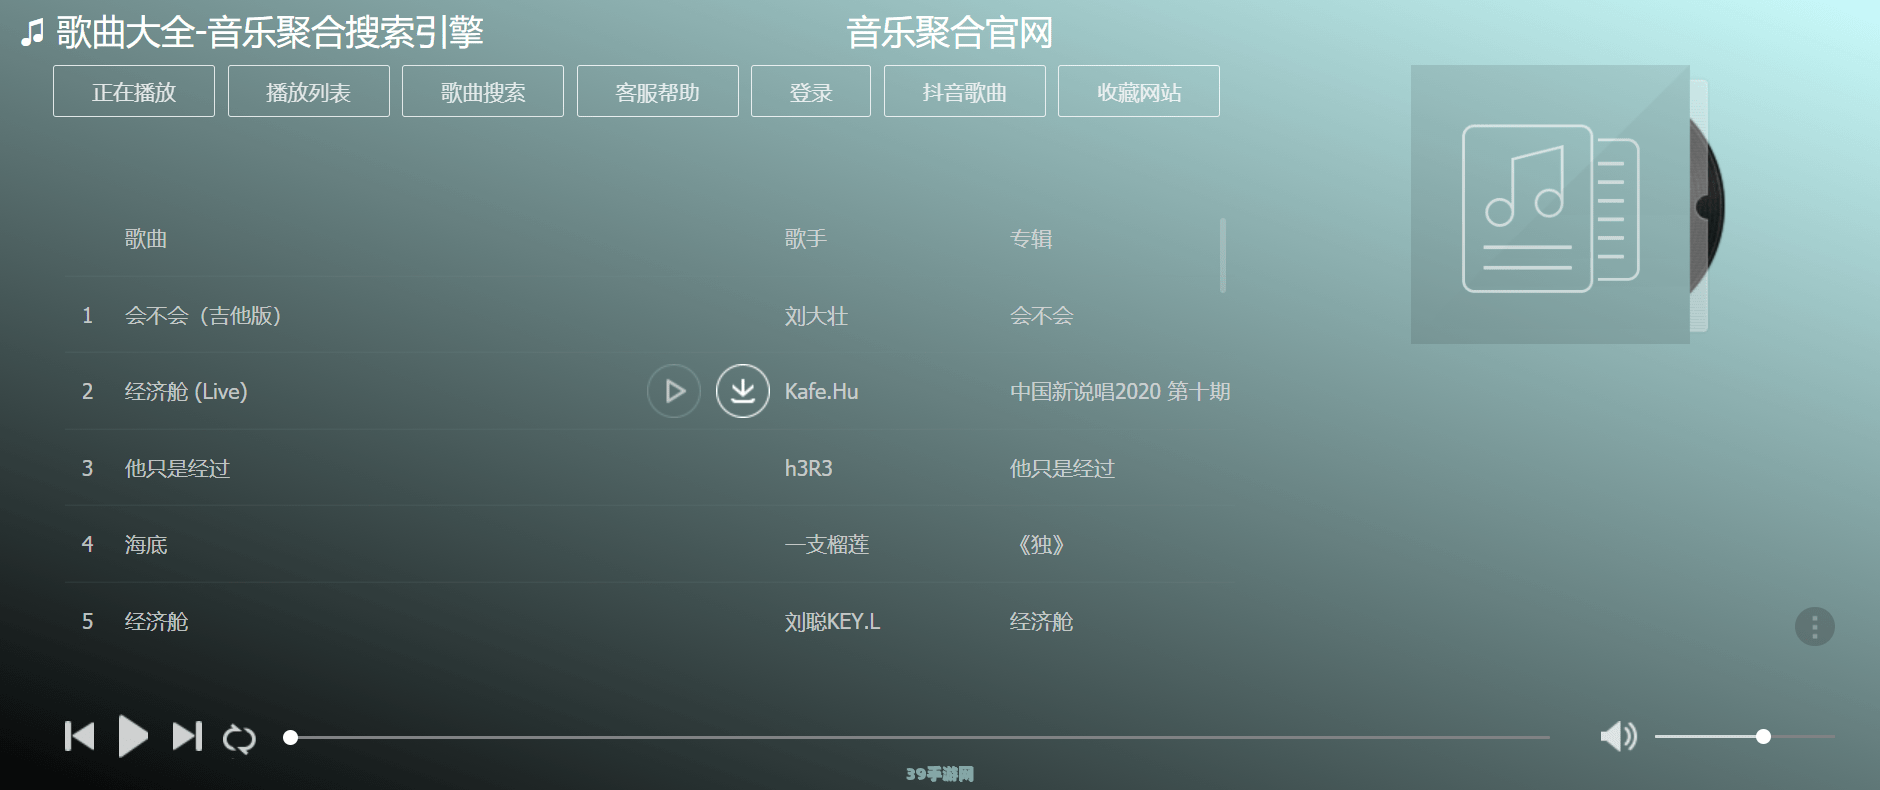Click the album 《独》

coord(1040,545)
